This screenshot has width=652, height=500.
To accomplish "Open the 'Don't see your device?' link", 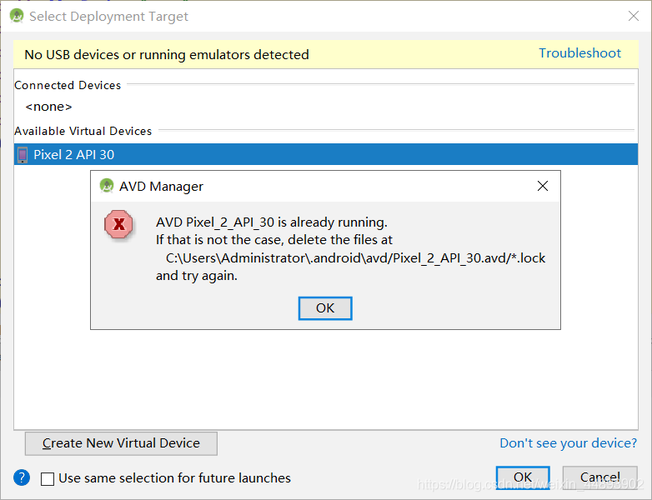I will (x=568, y=443).
